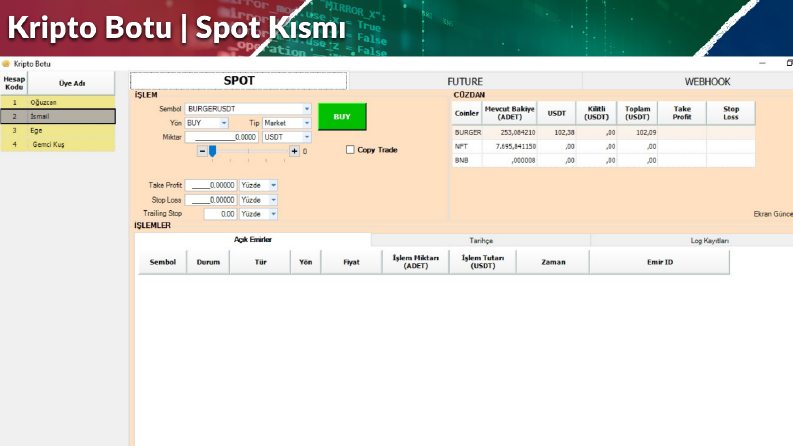
Task: Click the Yön column header in orders table
Action: pyautogui.click(x=305, y=262)
